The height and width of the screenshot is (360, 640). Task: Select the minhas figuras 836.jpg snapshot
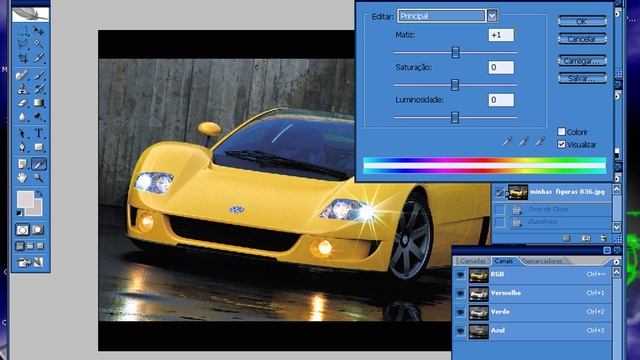(x=552, y=192)
